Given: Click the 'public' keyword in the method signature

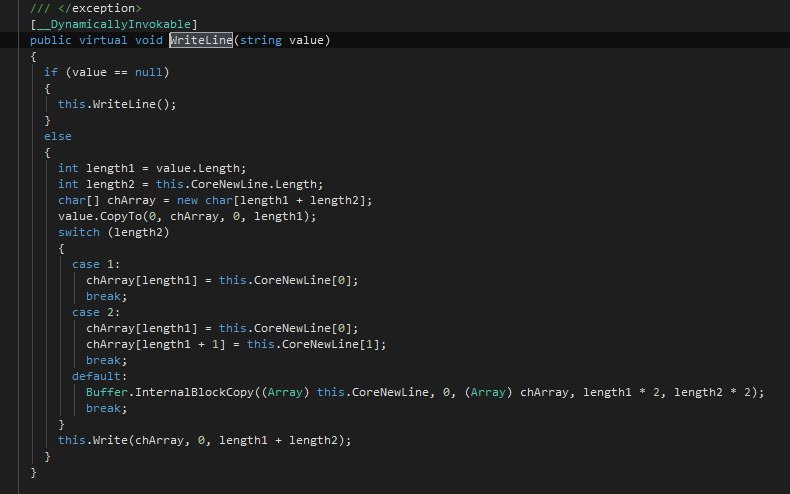Looking at the screenshot, I should (50, 40).
